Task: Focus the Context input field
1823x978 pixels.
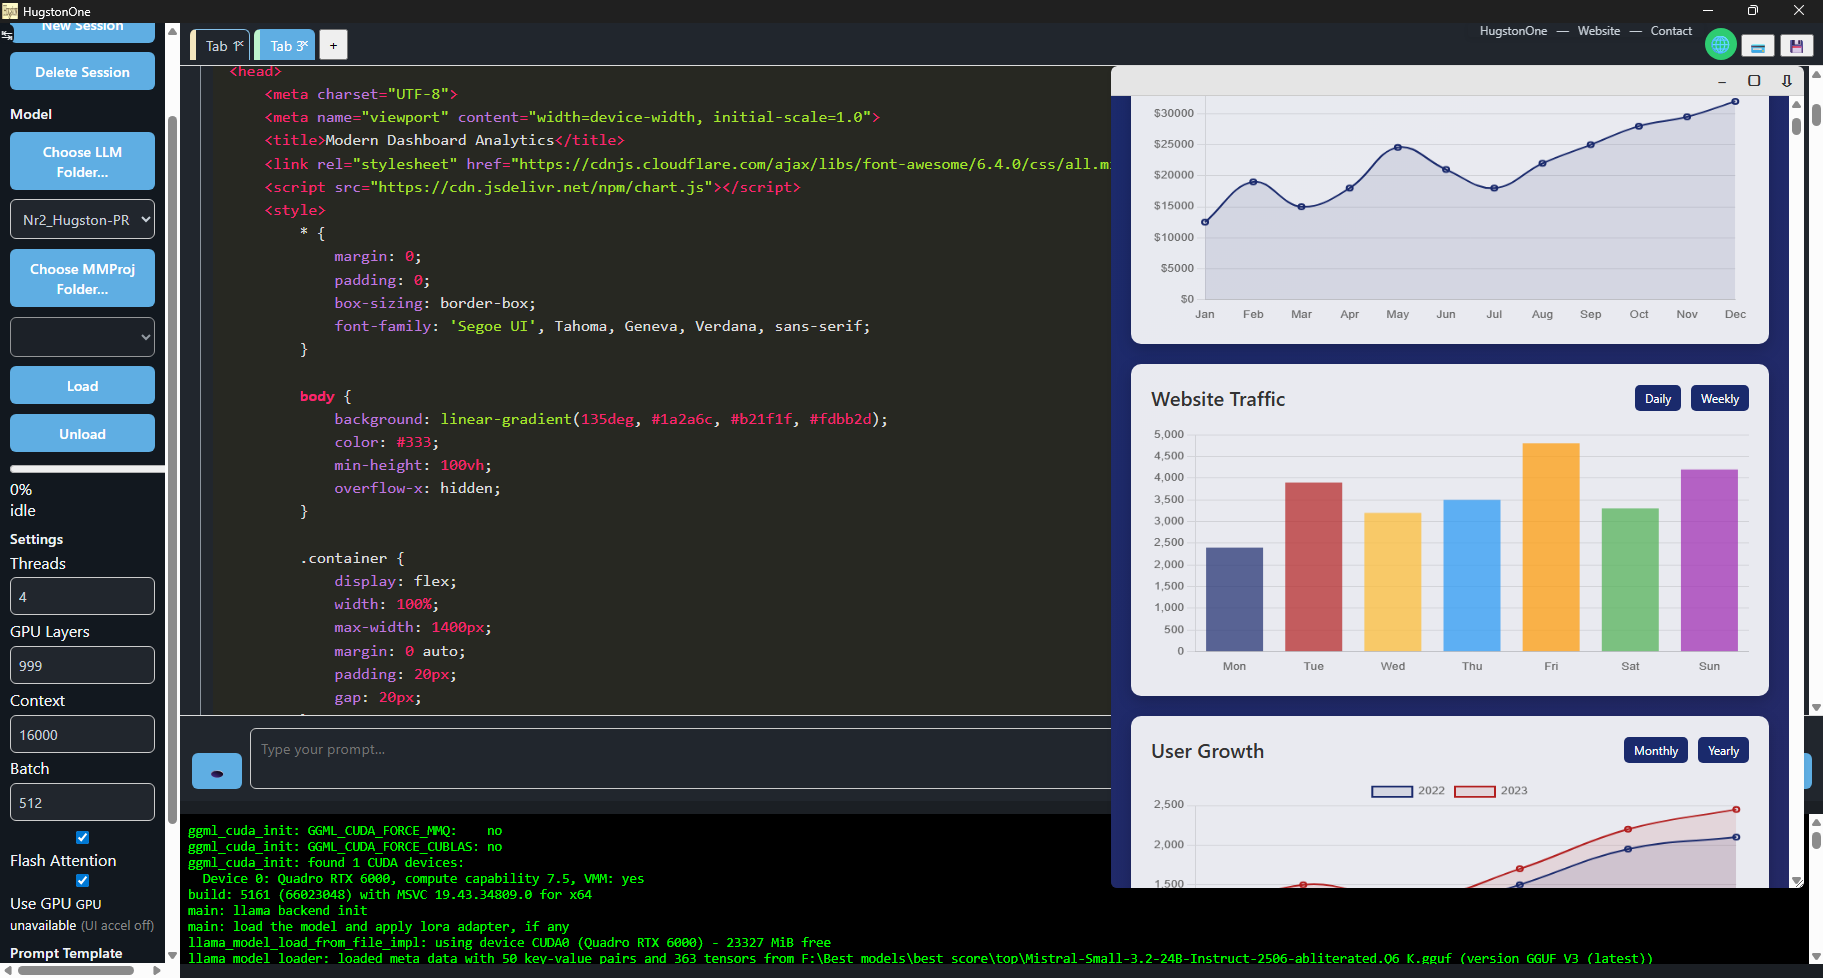Action: click(x=82, y=734)
